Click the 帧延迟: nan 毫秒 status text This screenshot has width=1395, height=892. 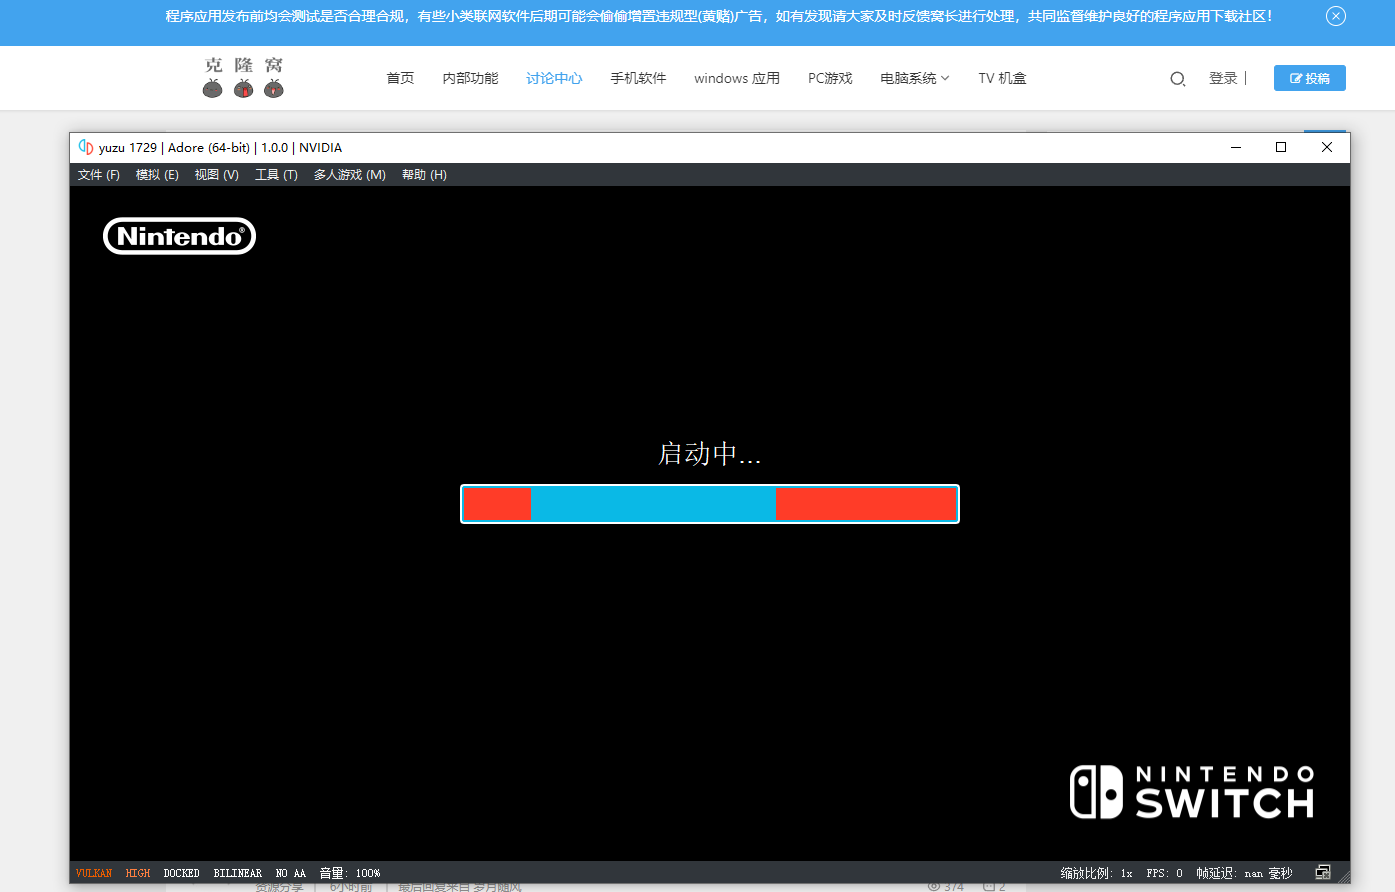click(1244, 873)
